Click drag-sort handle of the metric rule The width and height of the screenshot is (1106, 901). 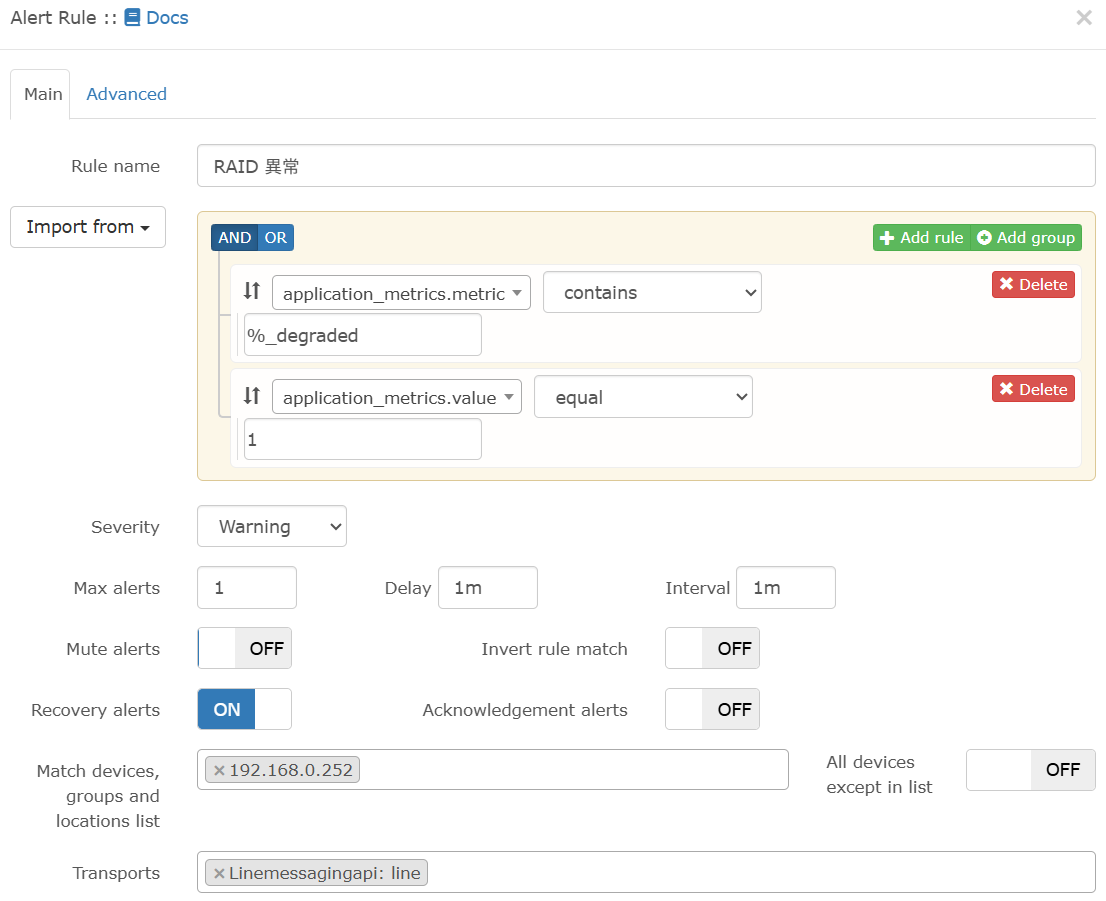(x=252, y=292)
